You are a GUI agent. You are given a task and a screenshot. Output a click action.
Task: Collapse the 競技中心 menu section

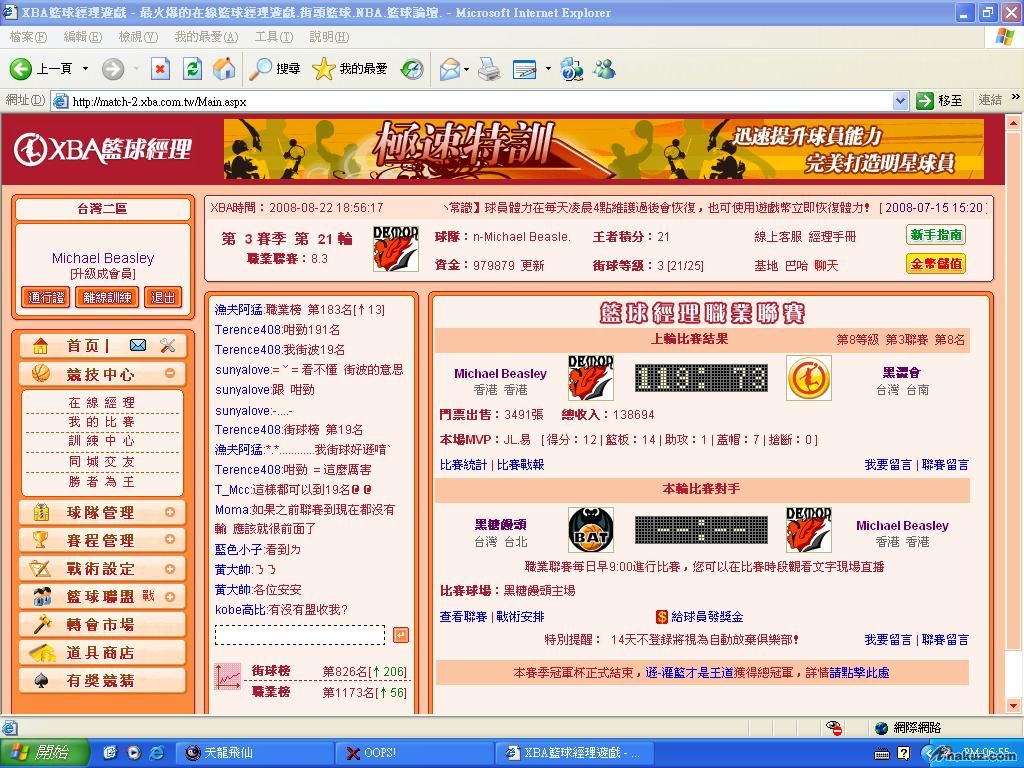(x=170, y=374)
